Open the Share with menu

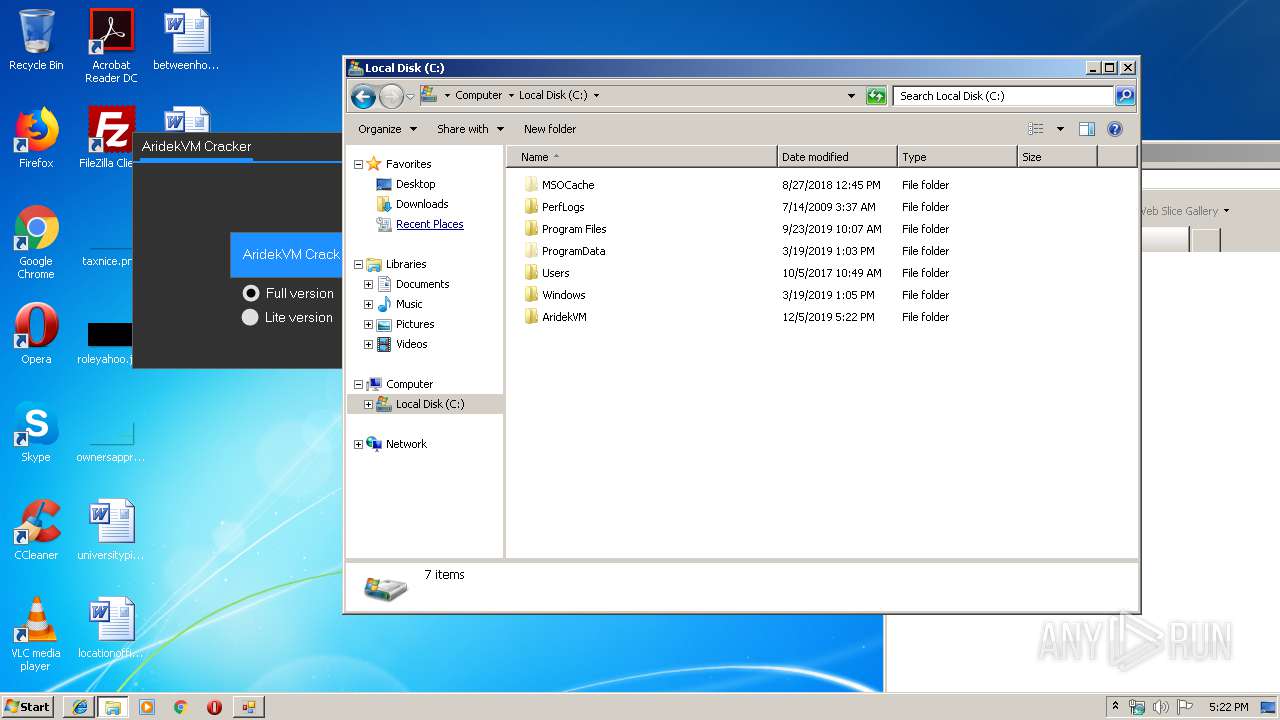470,129
